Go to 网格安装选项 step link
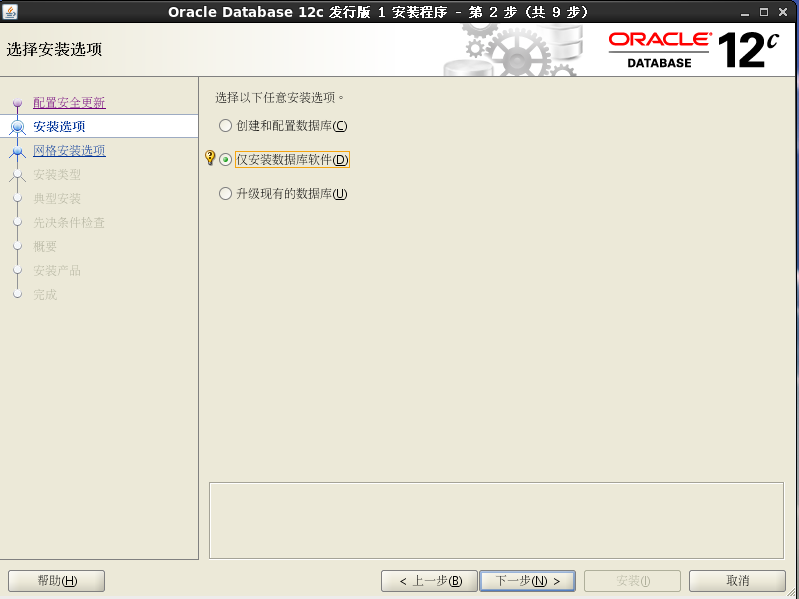Image resolution: width=799 pixels, height=599 pixels. [x=69, y=150]
